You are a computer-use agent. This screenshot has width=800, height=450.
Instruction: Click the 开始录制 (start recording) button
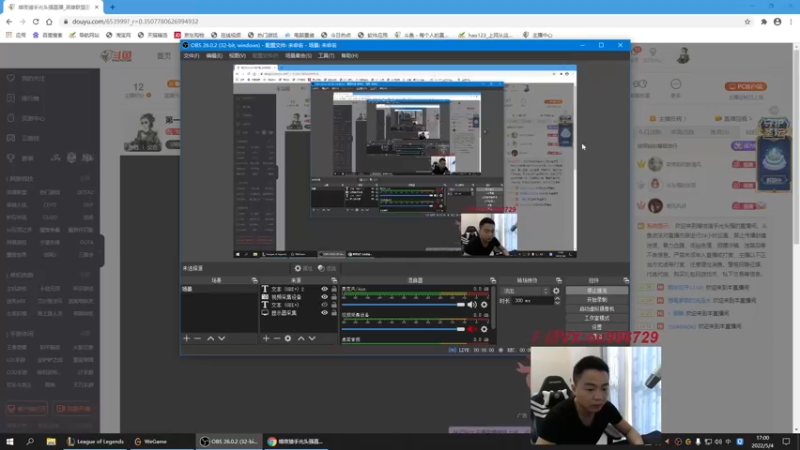[596, 299]
